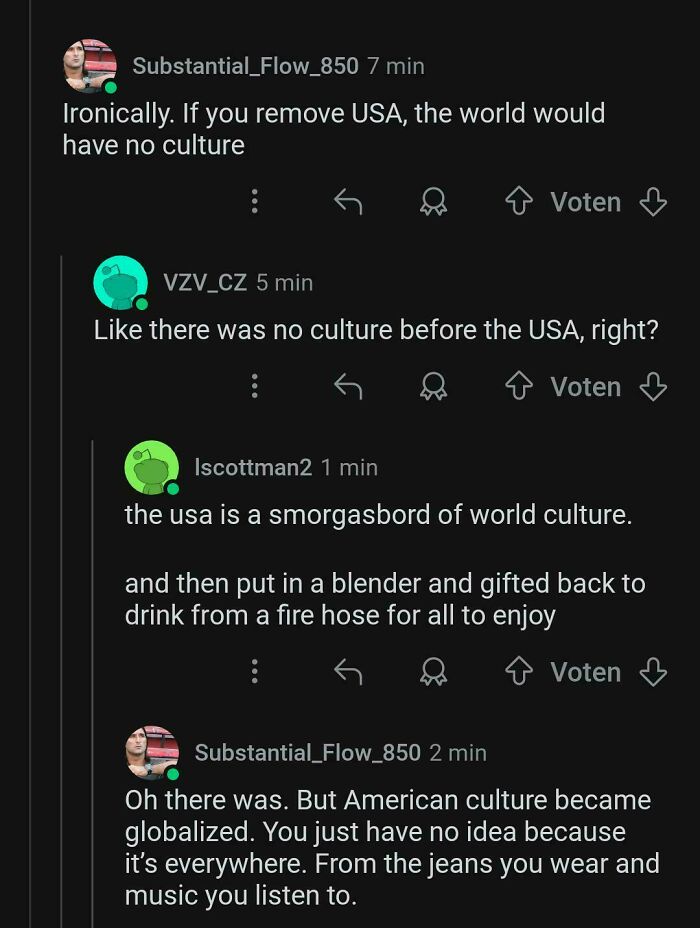The height and width of the screenshot is (928, 700).
Task: Click the award ribbon under the top comment
Action: click(x=432, y=202)
